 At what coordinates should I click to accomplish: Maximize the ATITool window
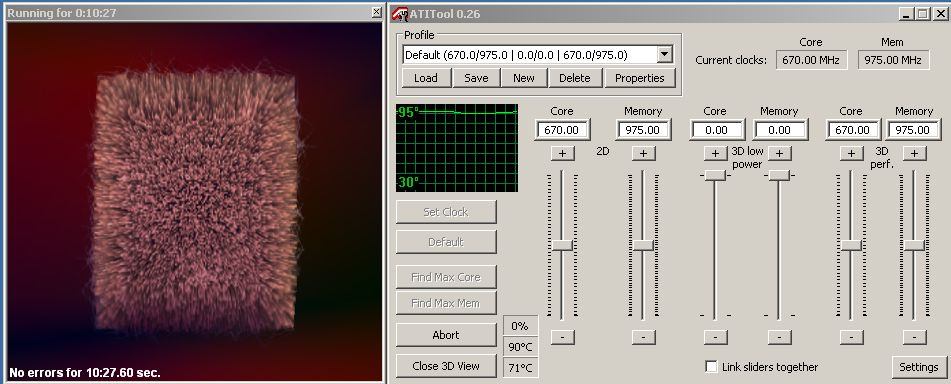click(922, 13)
